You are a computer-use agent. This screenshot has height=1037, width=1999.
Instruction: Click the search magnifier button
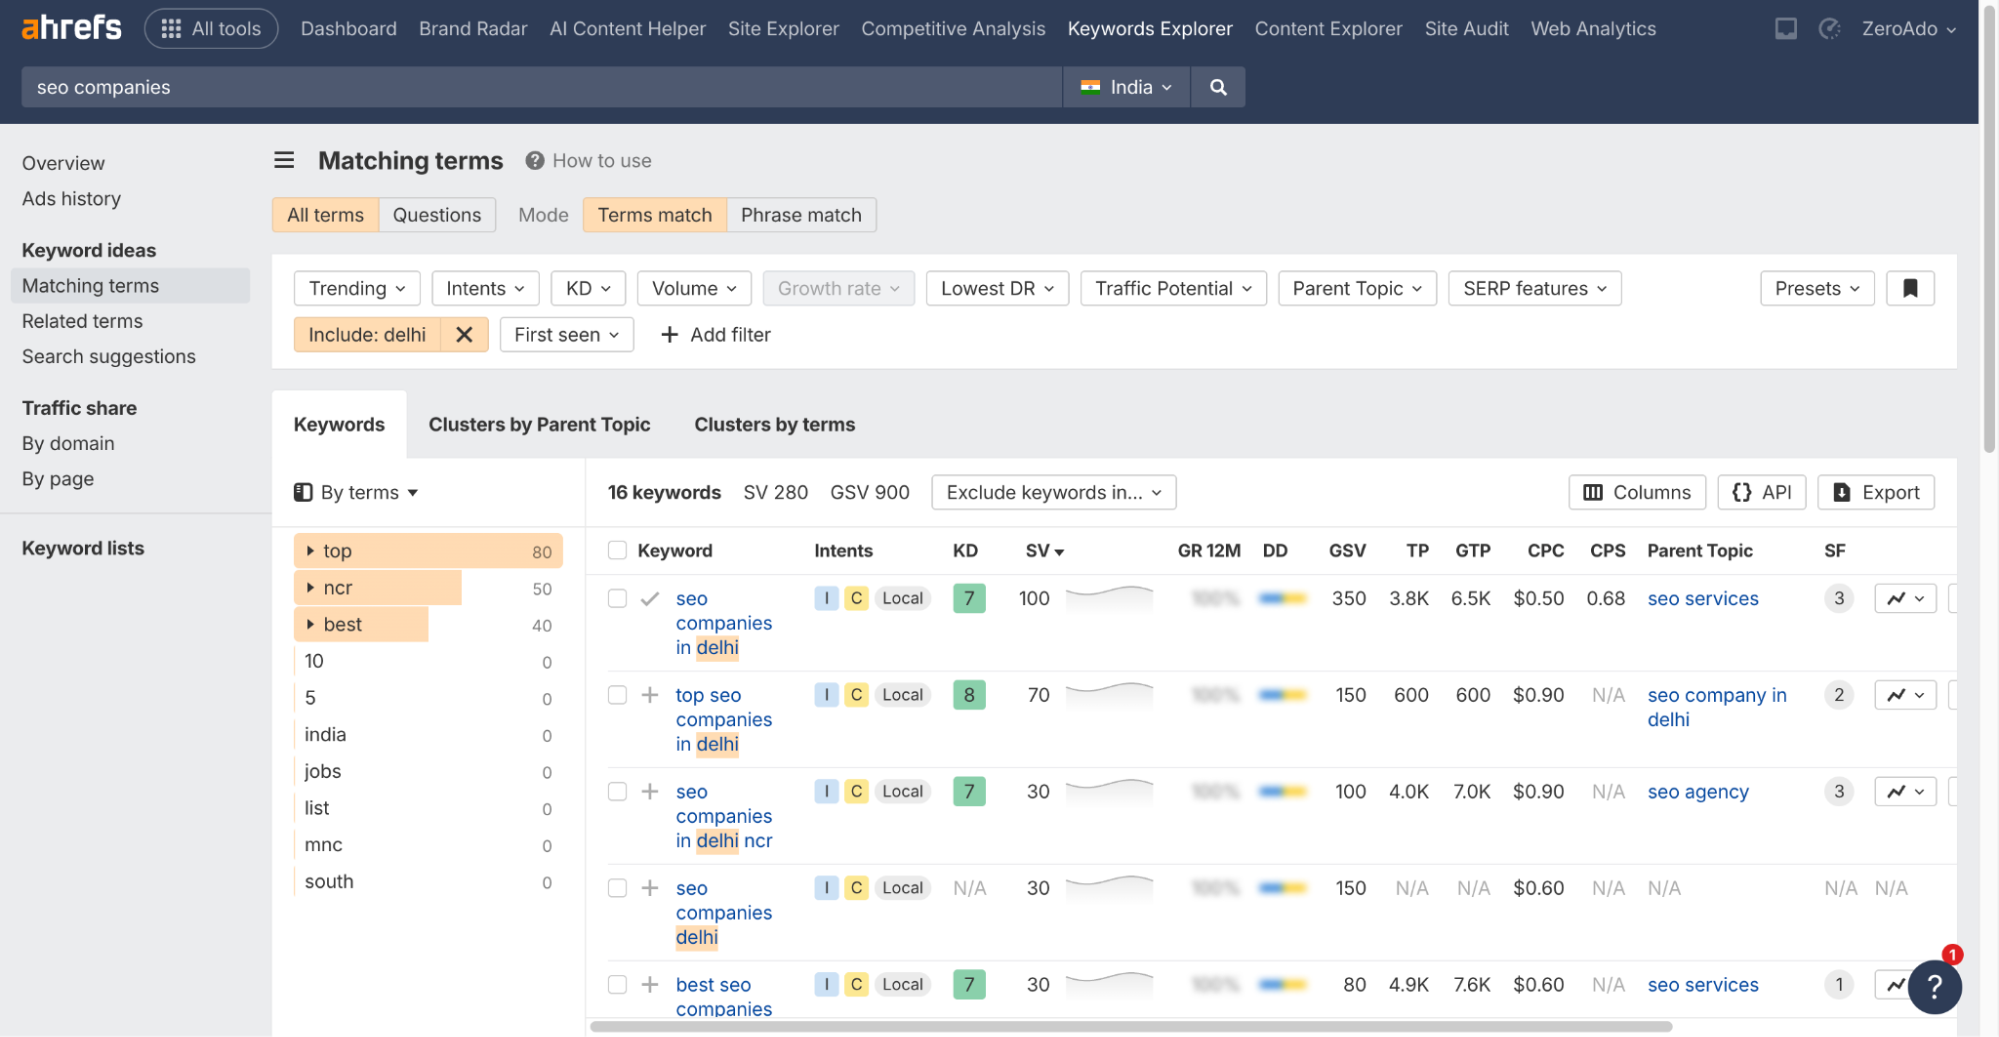click(1218, 87)
